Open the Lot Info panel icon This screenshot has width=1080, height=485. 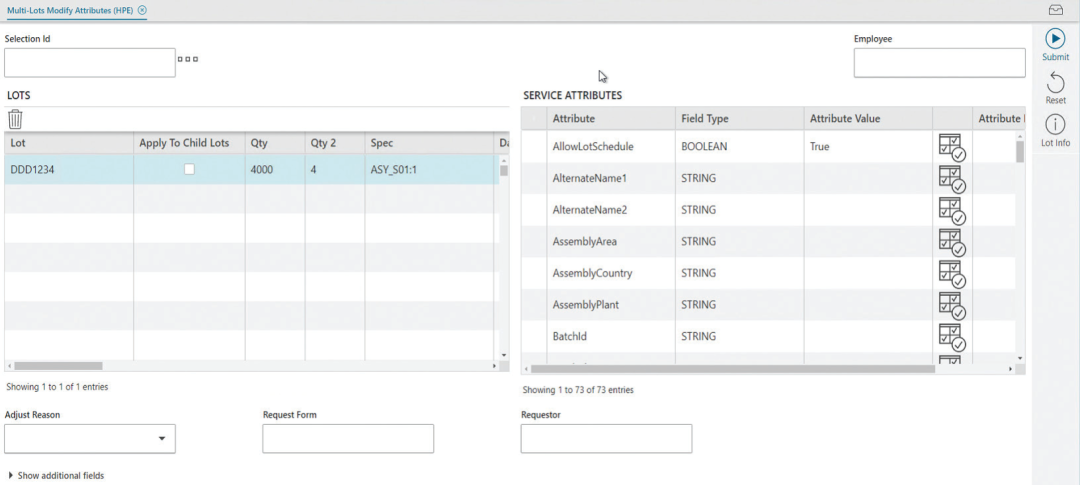(x=1055, y=125)
